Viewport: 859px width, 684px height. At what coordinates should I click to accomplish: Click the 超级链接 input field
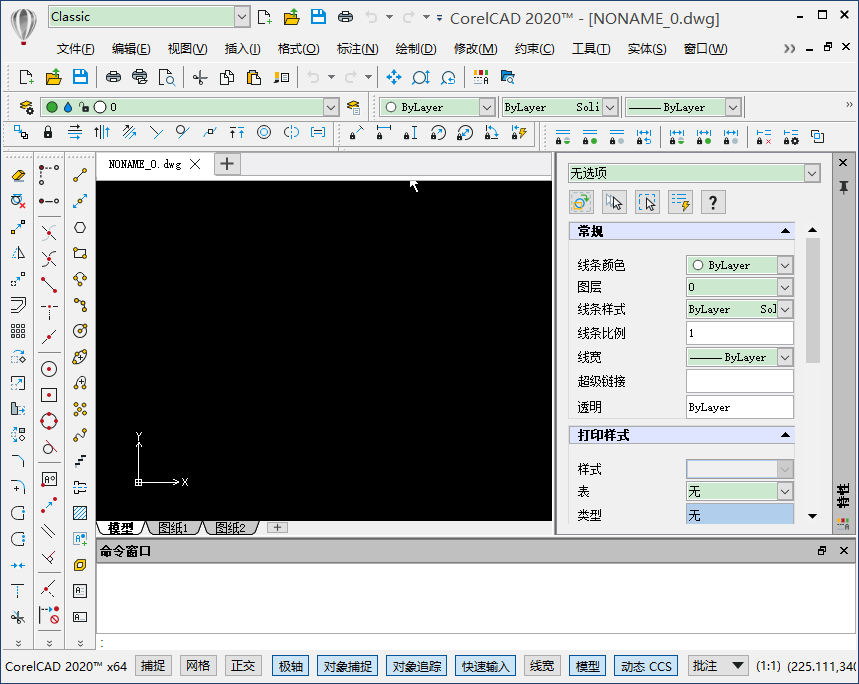740,381
